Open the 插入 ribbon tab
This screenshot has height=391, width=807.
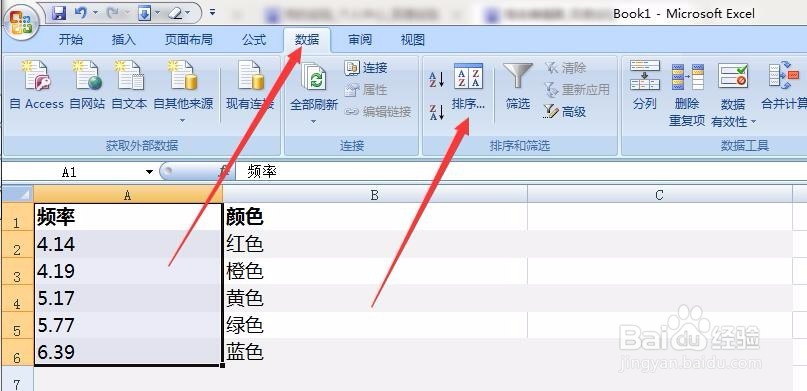click(124, 40)
